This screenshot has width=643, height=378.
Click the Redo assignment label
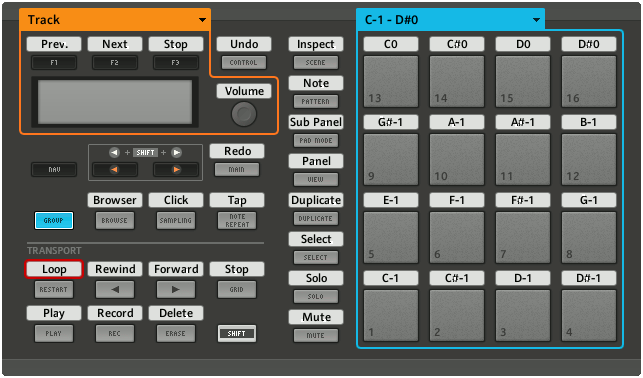pos(237,151)
